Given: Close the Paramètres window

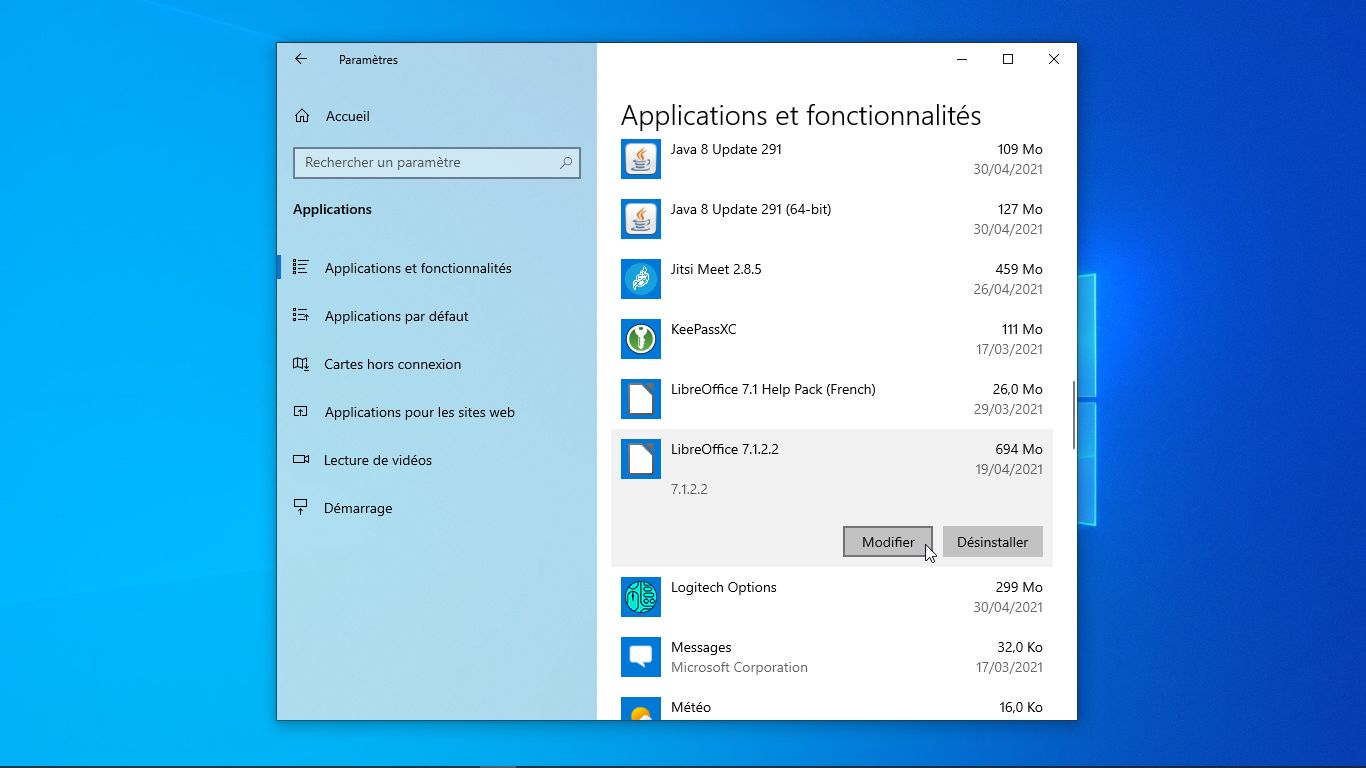Looking at the screenshot, I should coord(1054,59).
